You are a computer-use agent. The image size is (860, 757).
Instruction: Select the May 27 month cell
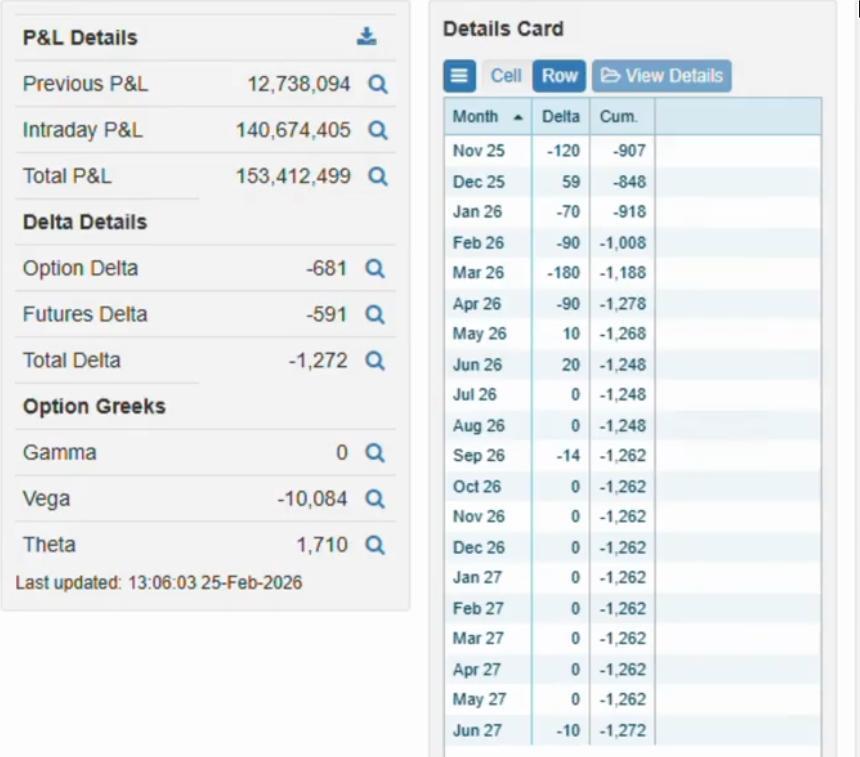488,699
